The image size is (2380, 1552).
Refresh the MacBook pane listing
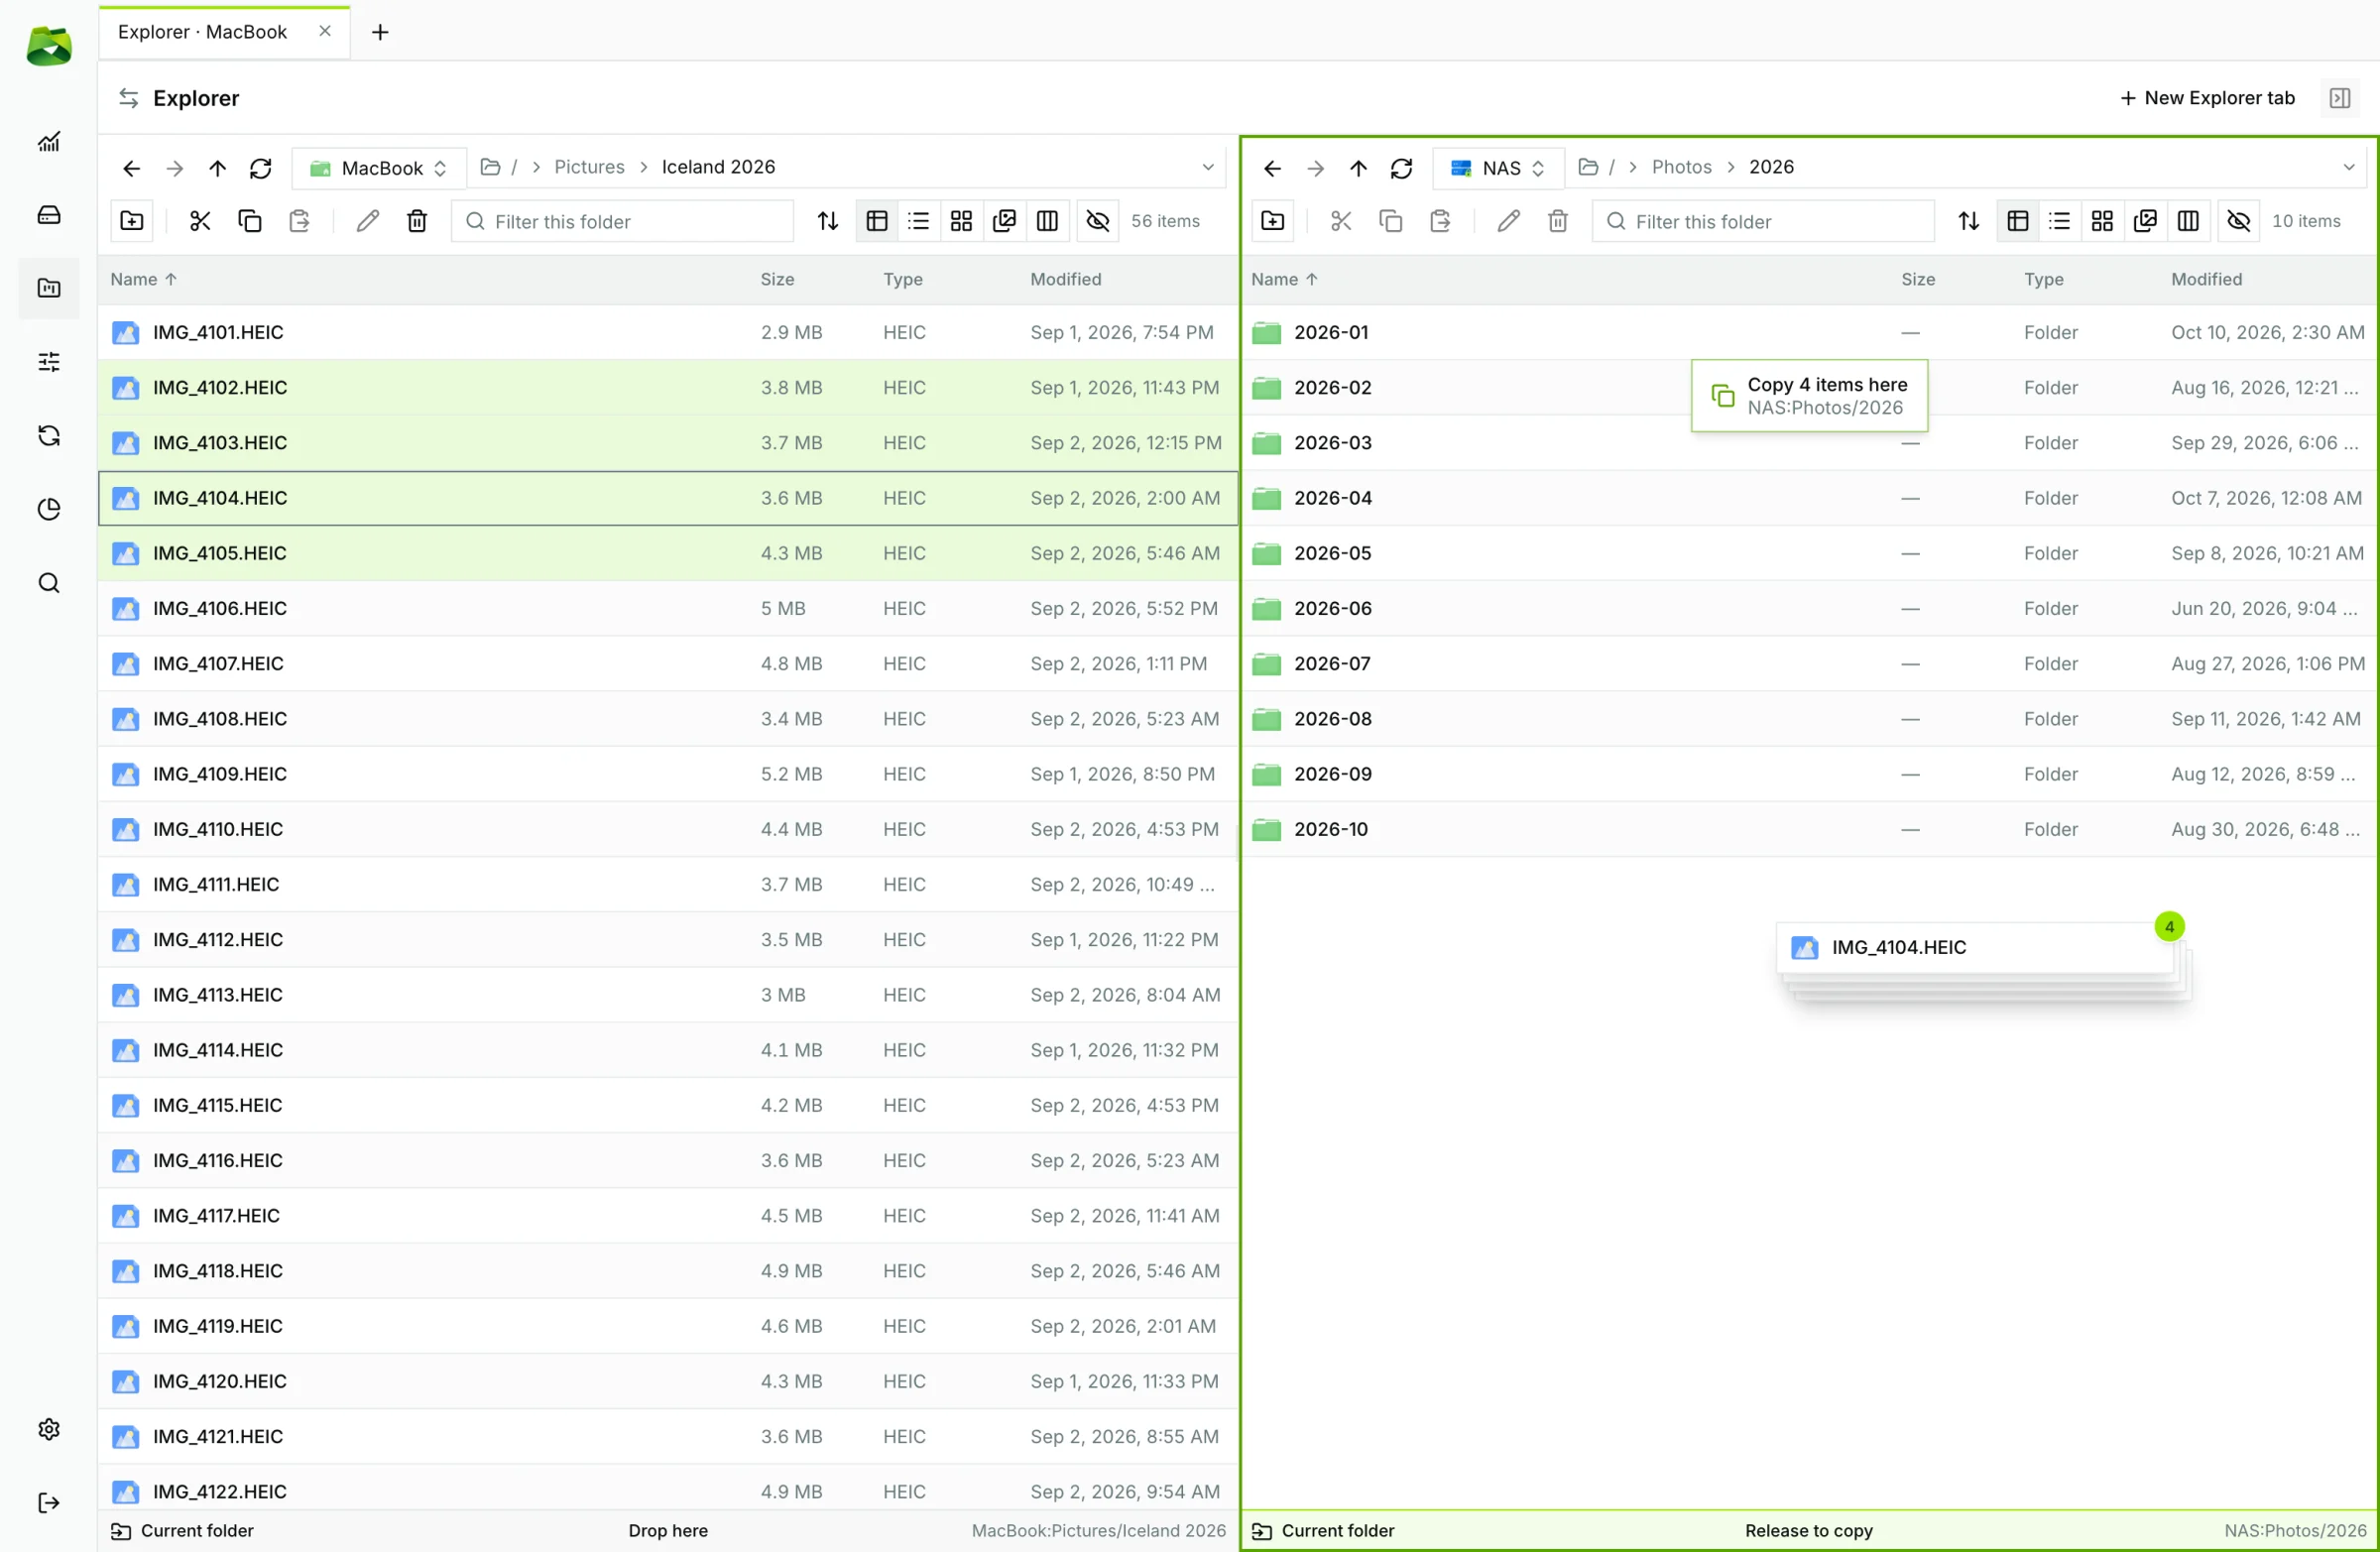point(261,168)
